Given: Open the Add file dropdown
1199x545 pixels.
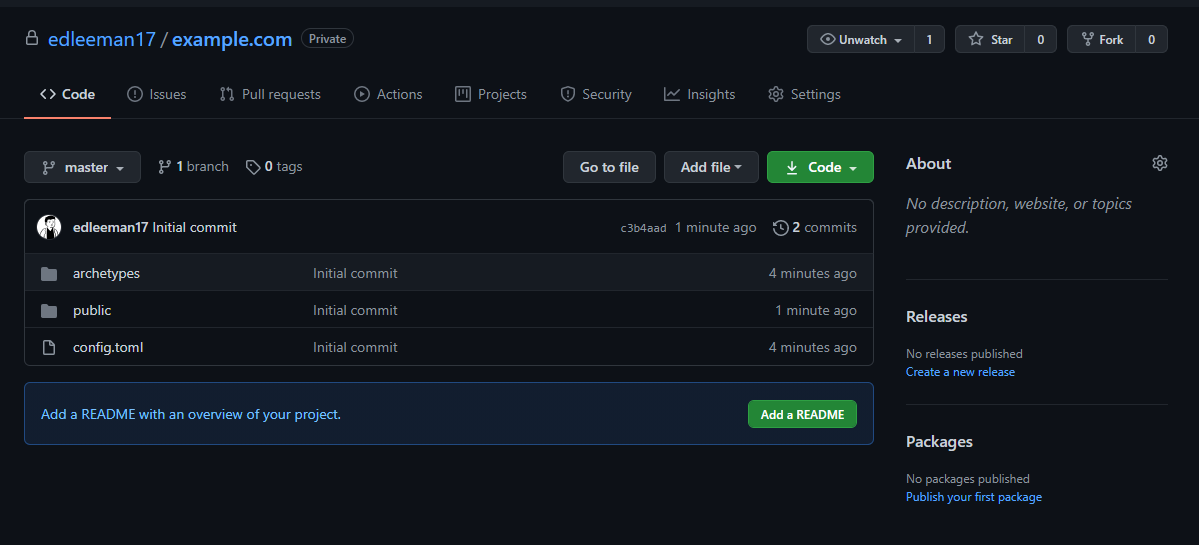Looking at the screenshot, I should coord(711,168).
